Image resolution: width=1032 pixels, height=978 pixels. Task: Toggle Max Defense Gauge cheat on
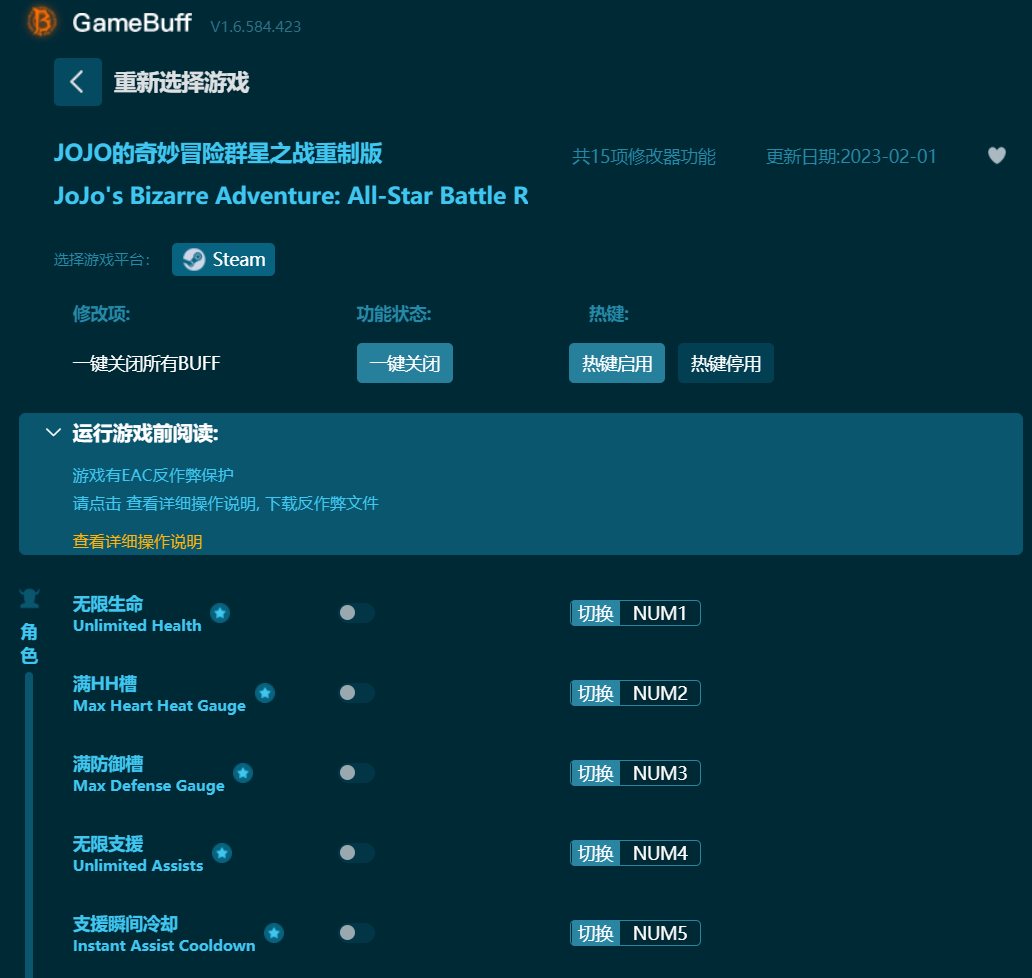pyautogui.click(x=356, y=773)
